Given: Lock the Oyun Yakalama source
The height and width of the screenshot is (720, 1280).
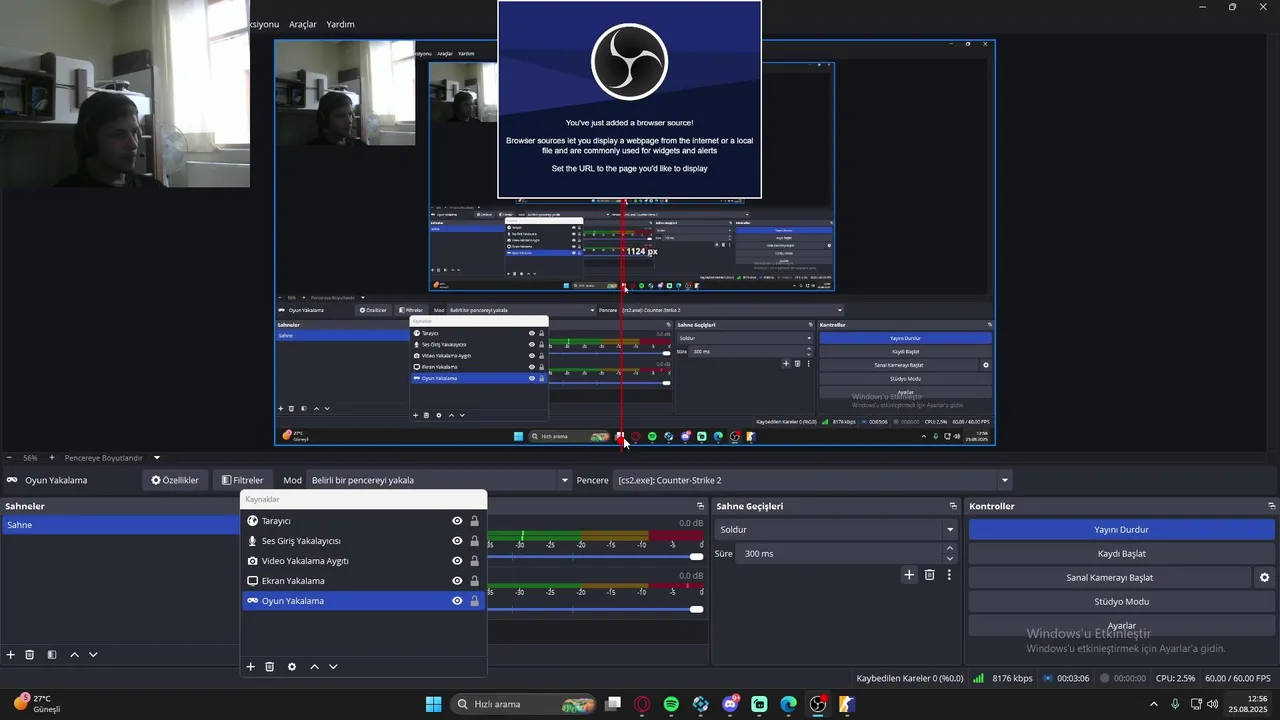Looking at the screenshot, I should pos(474,601).
